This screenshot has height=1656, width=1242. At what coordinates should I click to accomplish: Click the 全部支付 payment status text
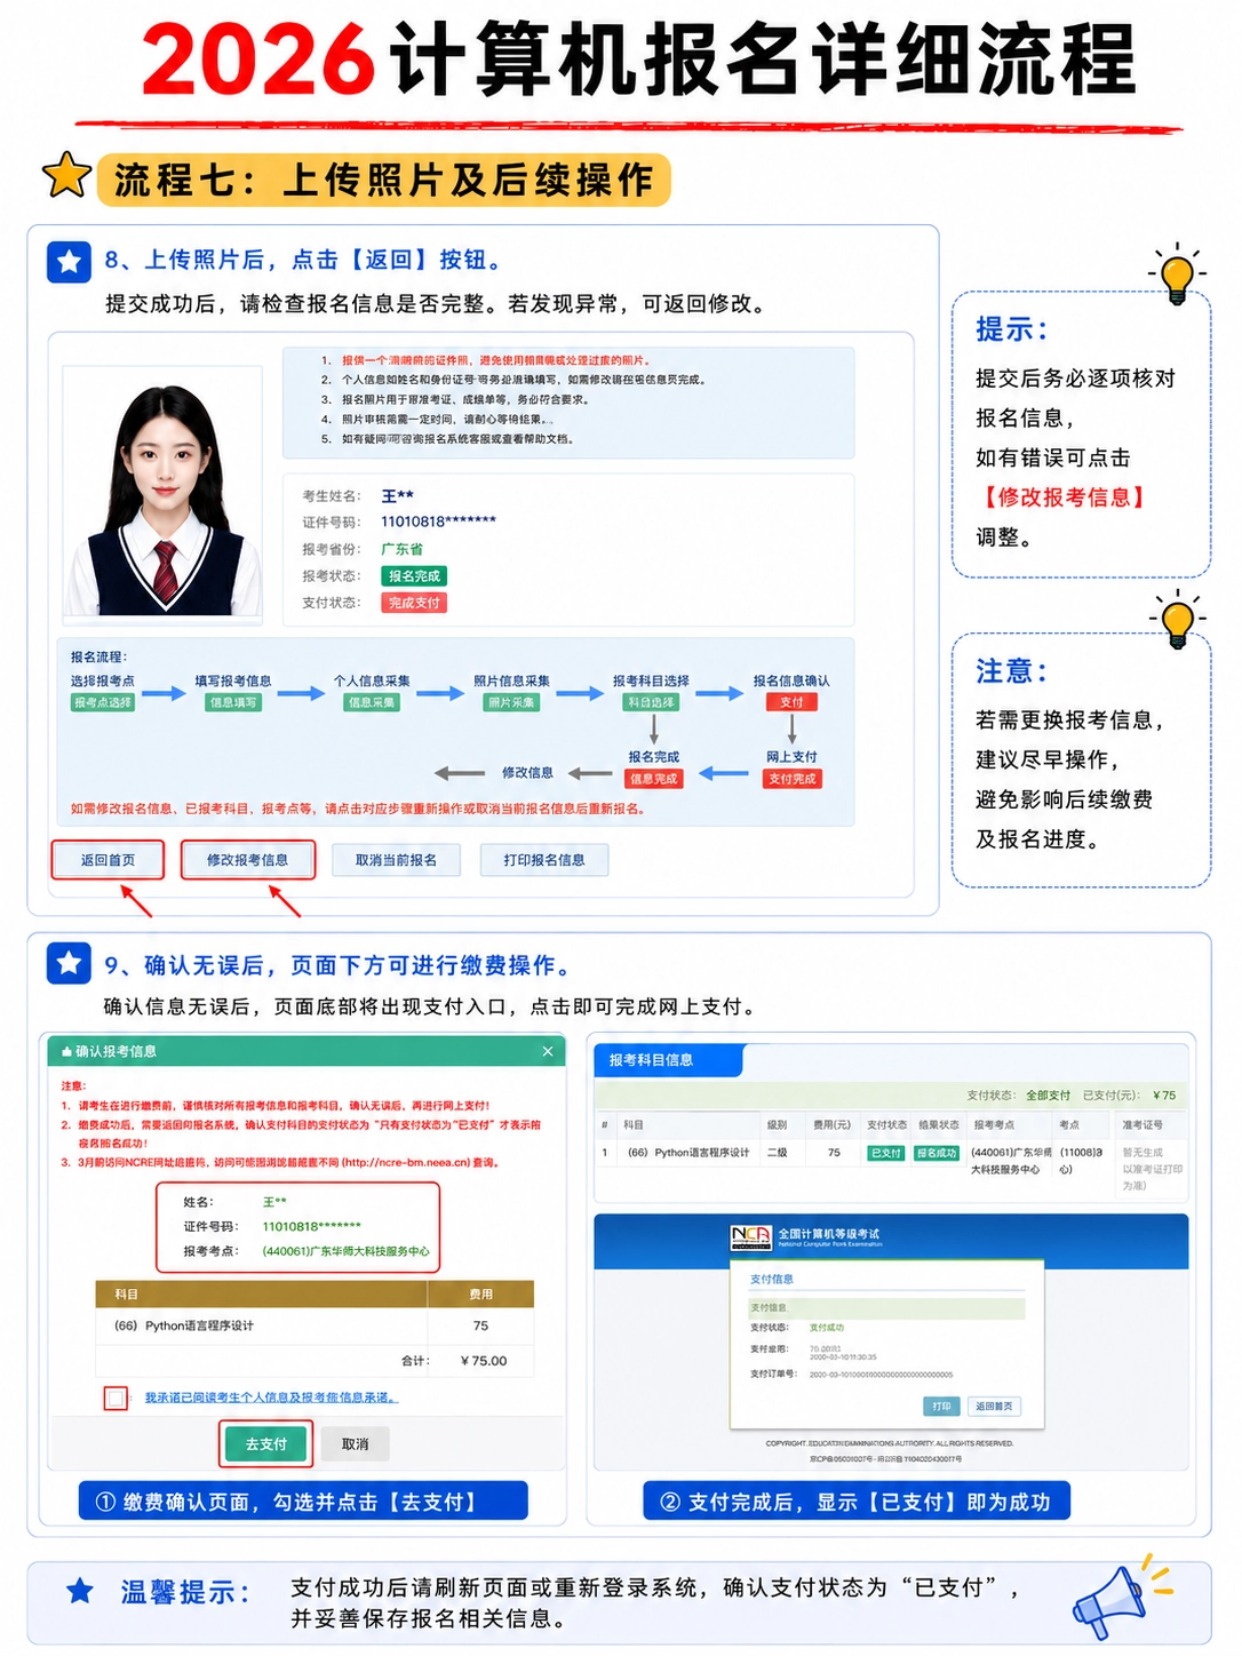click(1048, 1095)
